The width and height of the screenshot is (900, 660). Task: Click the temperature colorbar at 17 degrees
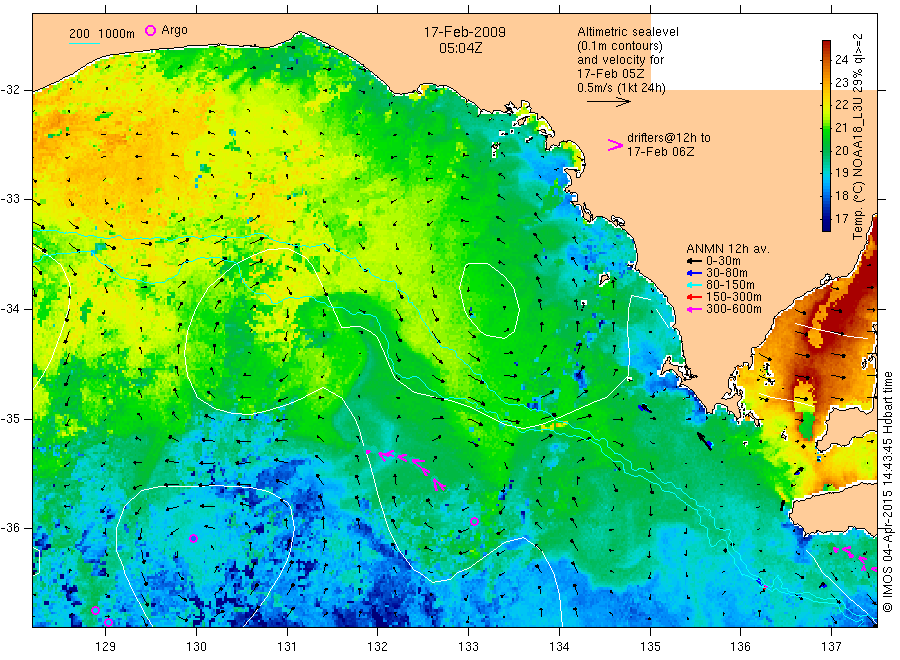tap(827, 219)
